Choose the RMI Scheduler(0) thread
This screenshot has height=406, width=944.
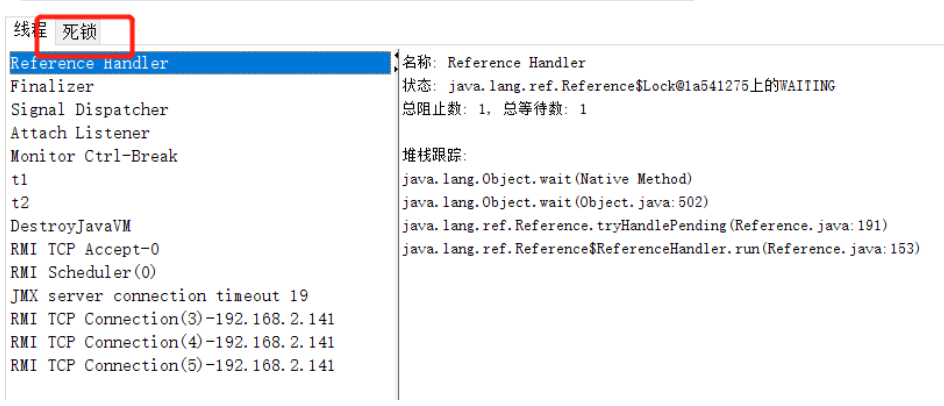tap(200, 273)
